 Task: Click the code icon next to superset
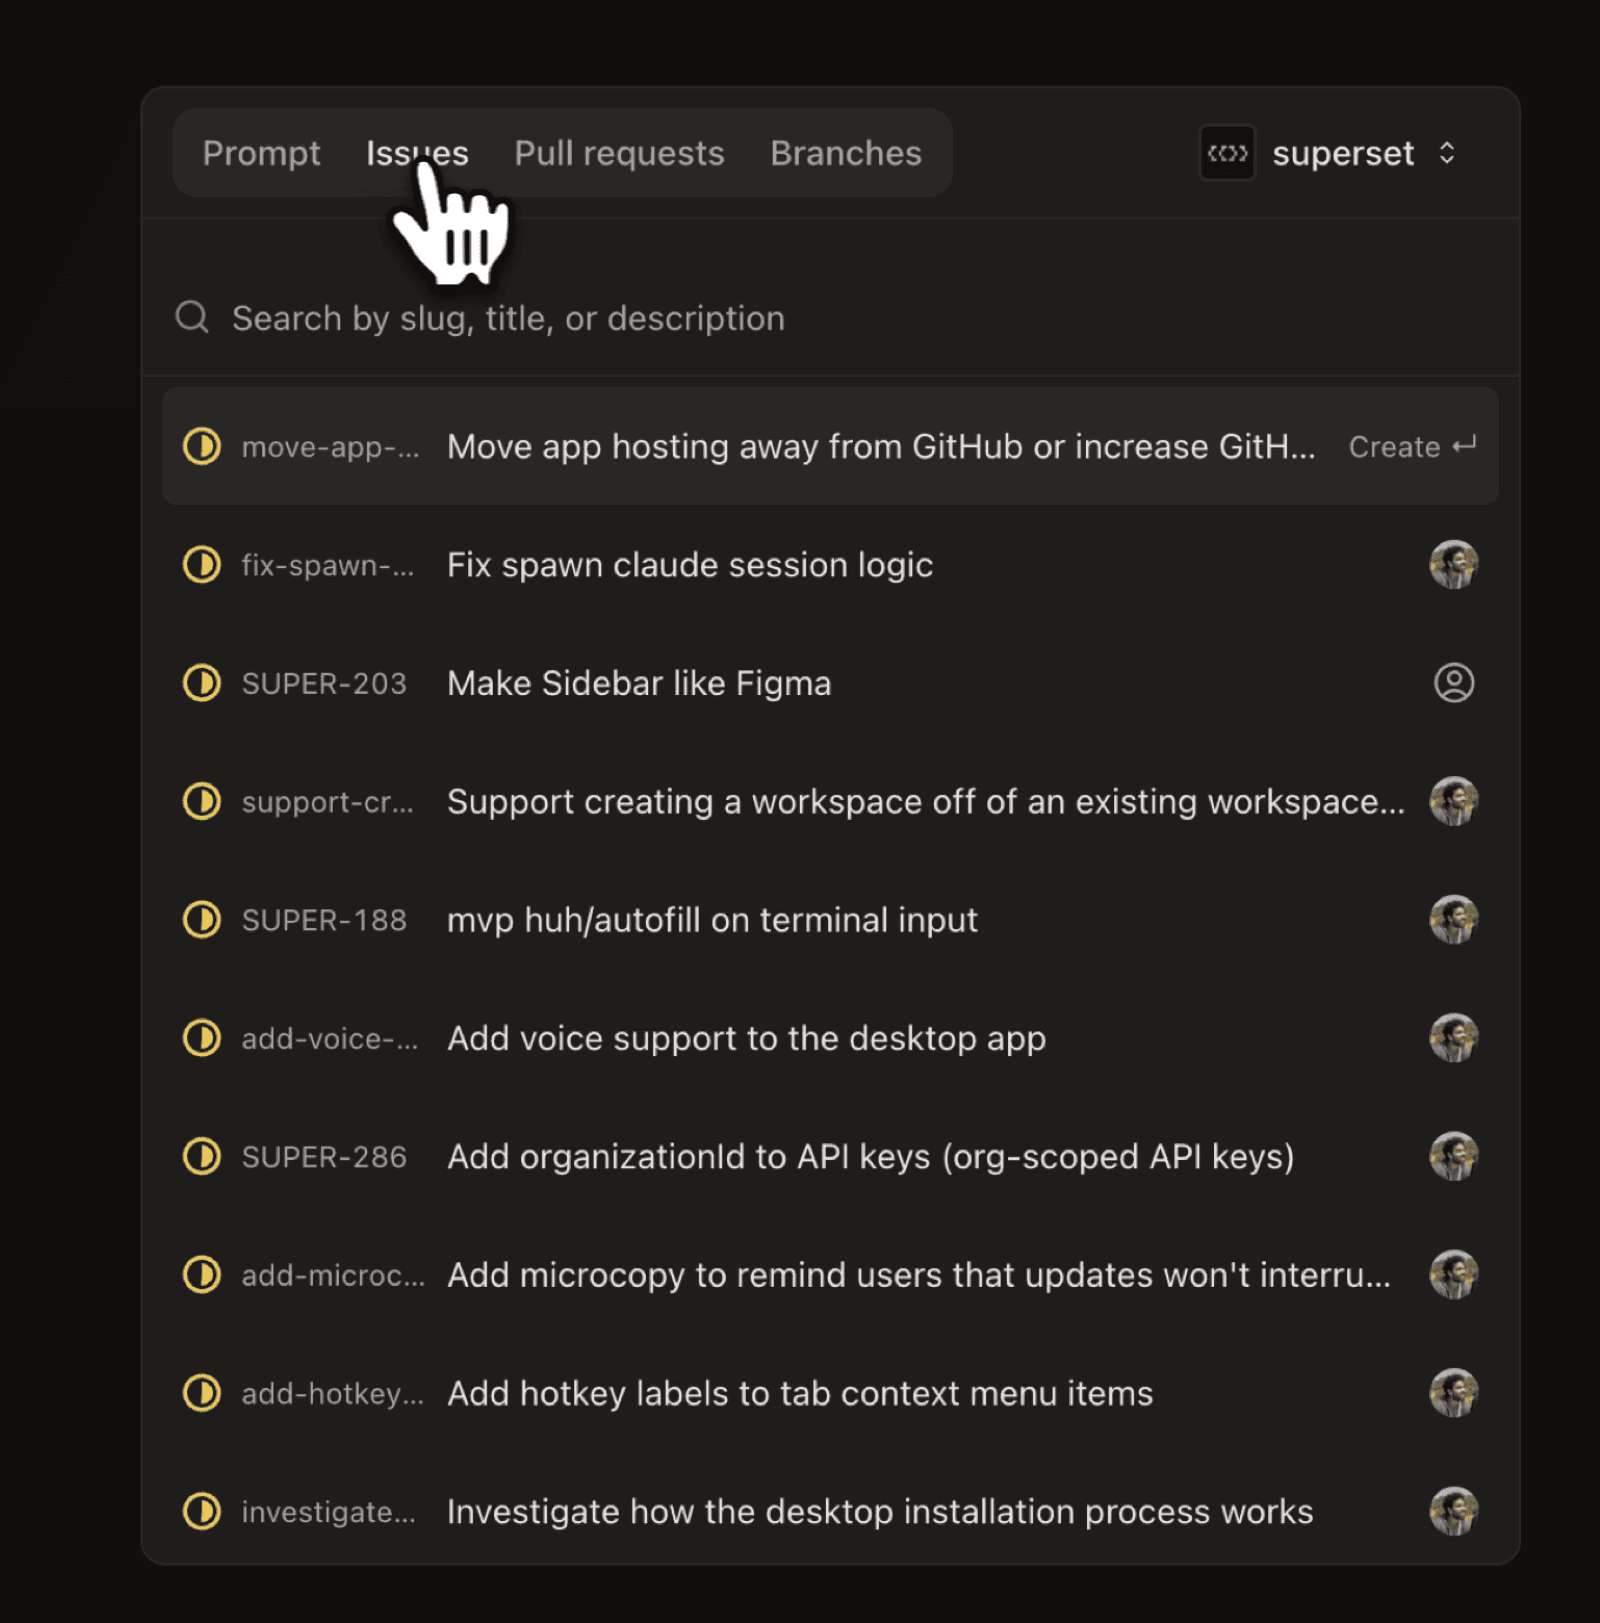click(1227, 153)
